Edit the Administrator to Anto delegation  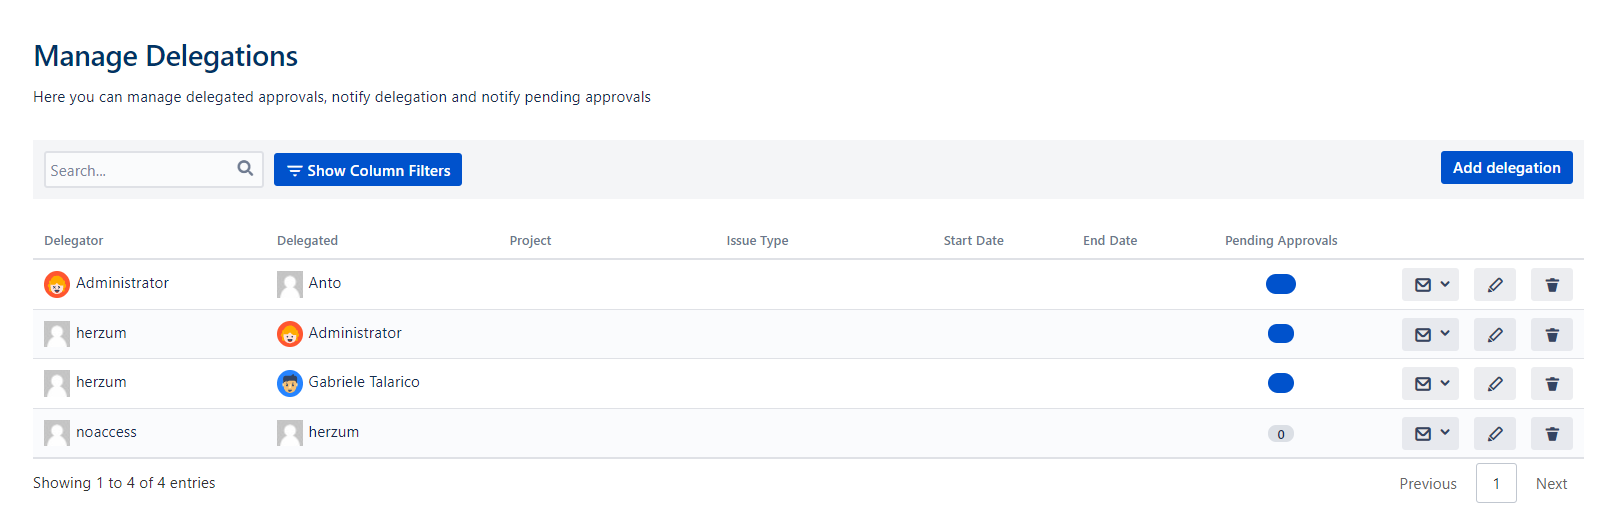point(1494,285)
